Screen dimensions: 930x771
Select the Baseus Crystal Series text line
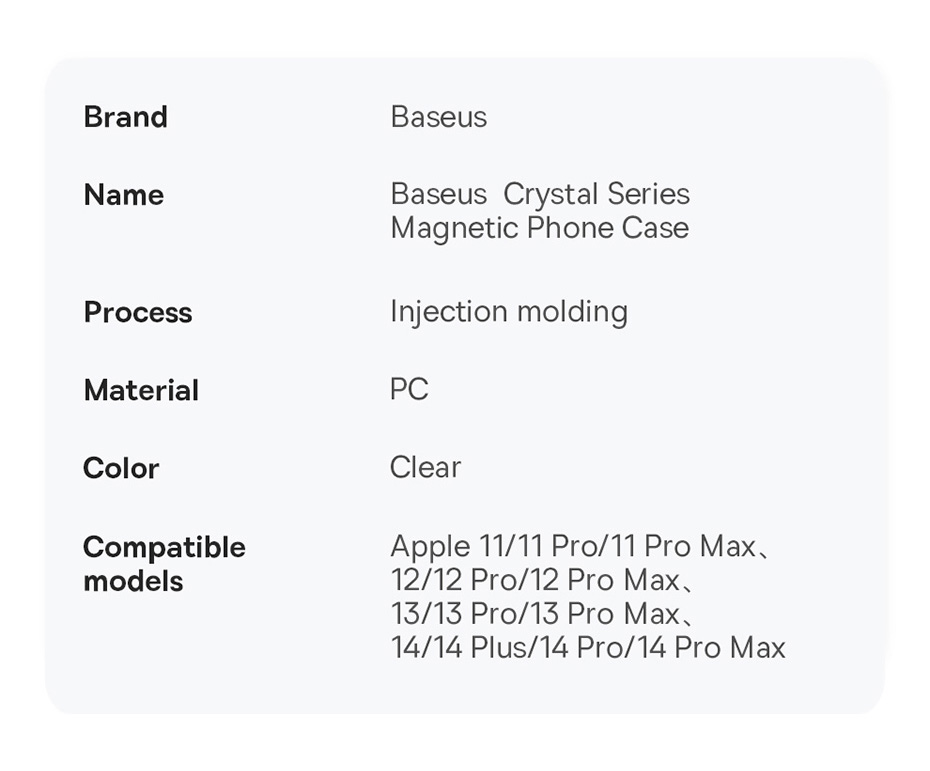click(x=539, y=194)
